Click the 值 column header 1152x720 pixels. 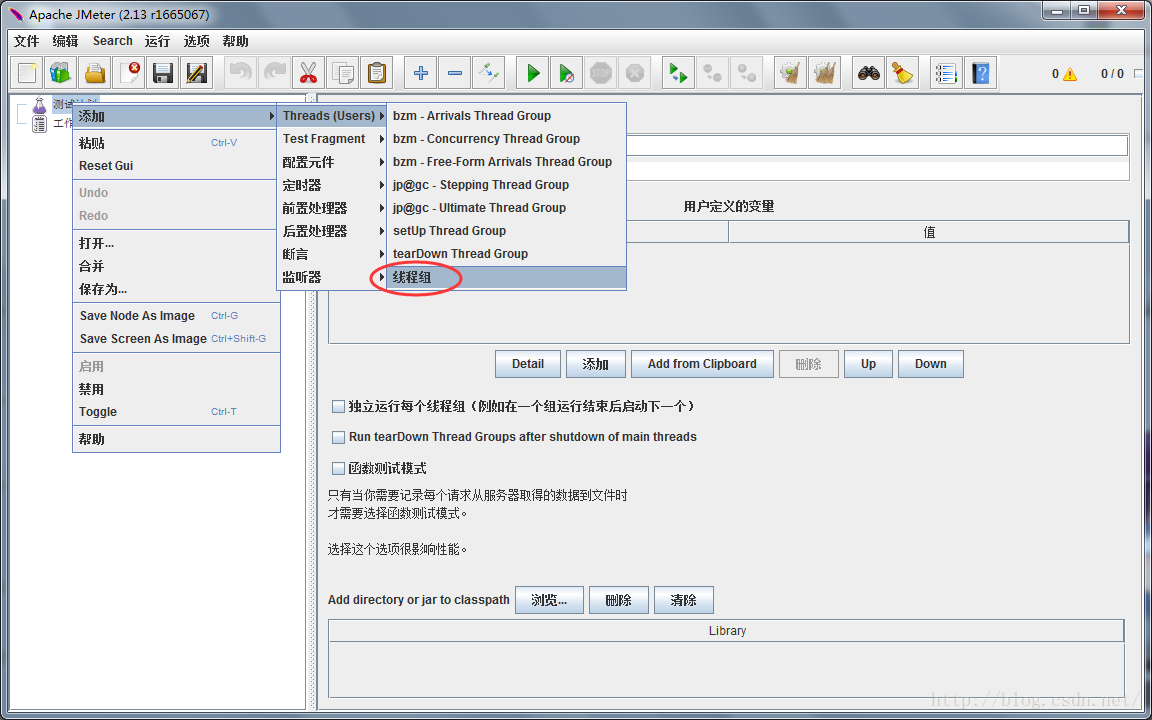(929, 232)
